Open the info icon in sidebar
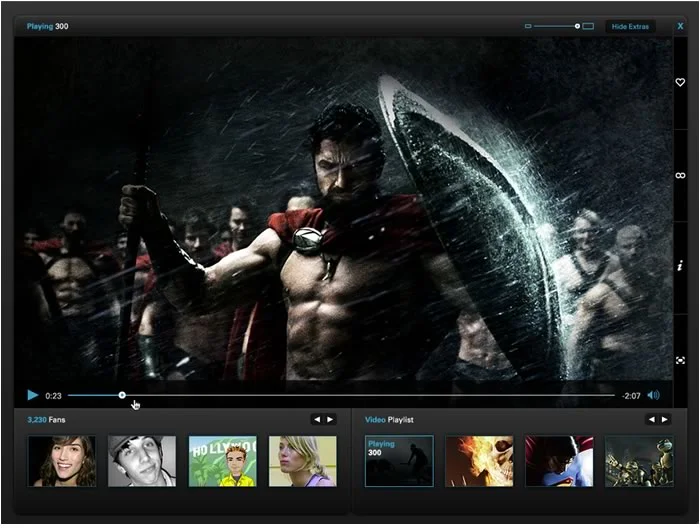 click(680, 266)
